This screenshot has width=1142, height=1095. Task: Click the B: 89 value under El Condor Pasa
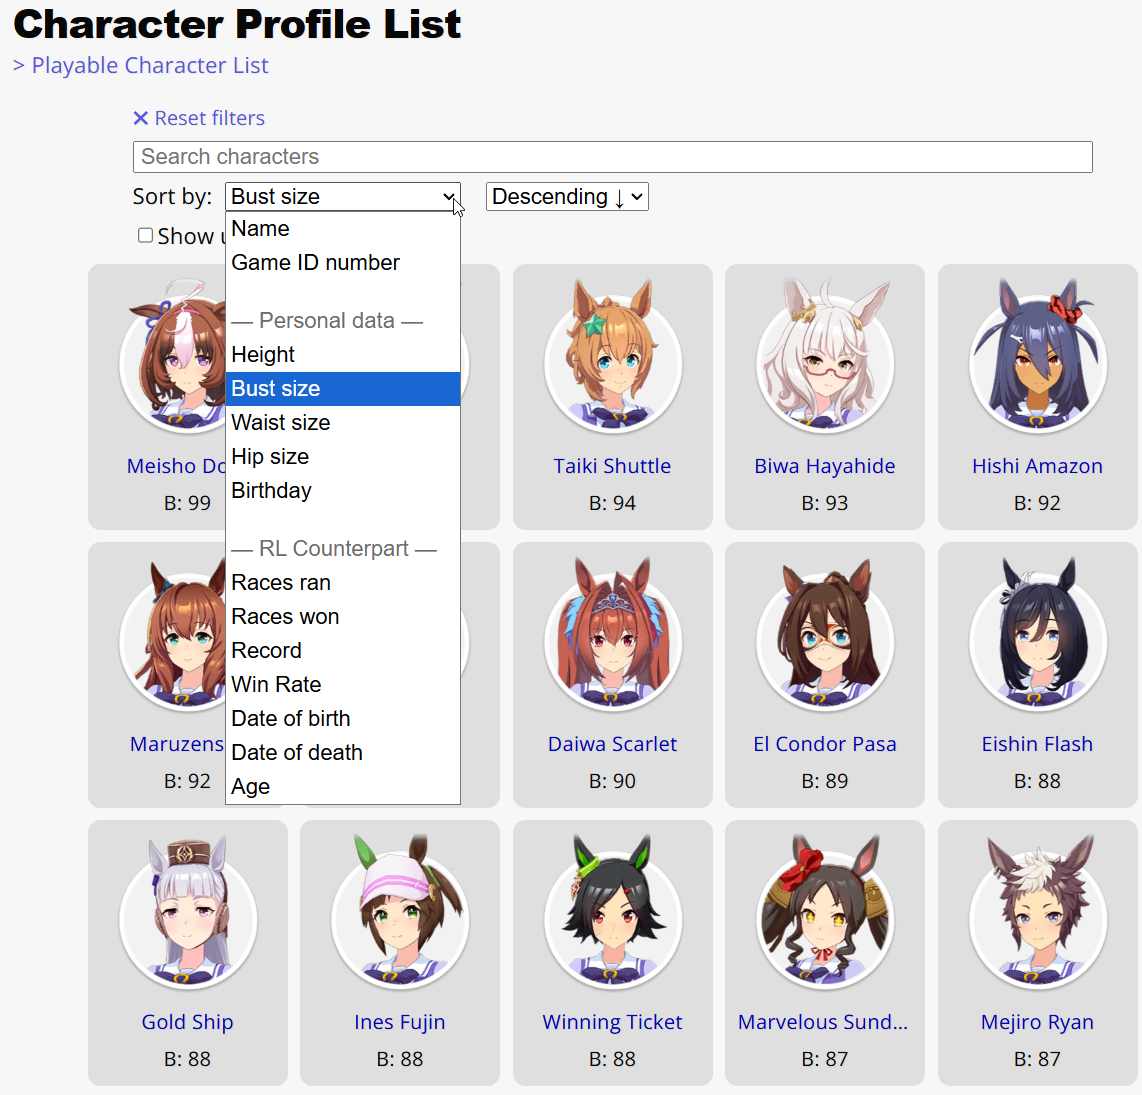pos(825,781)
